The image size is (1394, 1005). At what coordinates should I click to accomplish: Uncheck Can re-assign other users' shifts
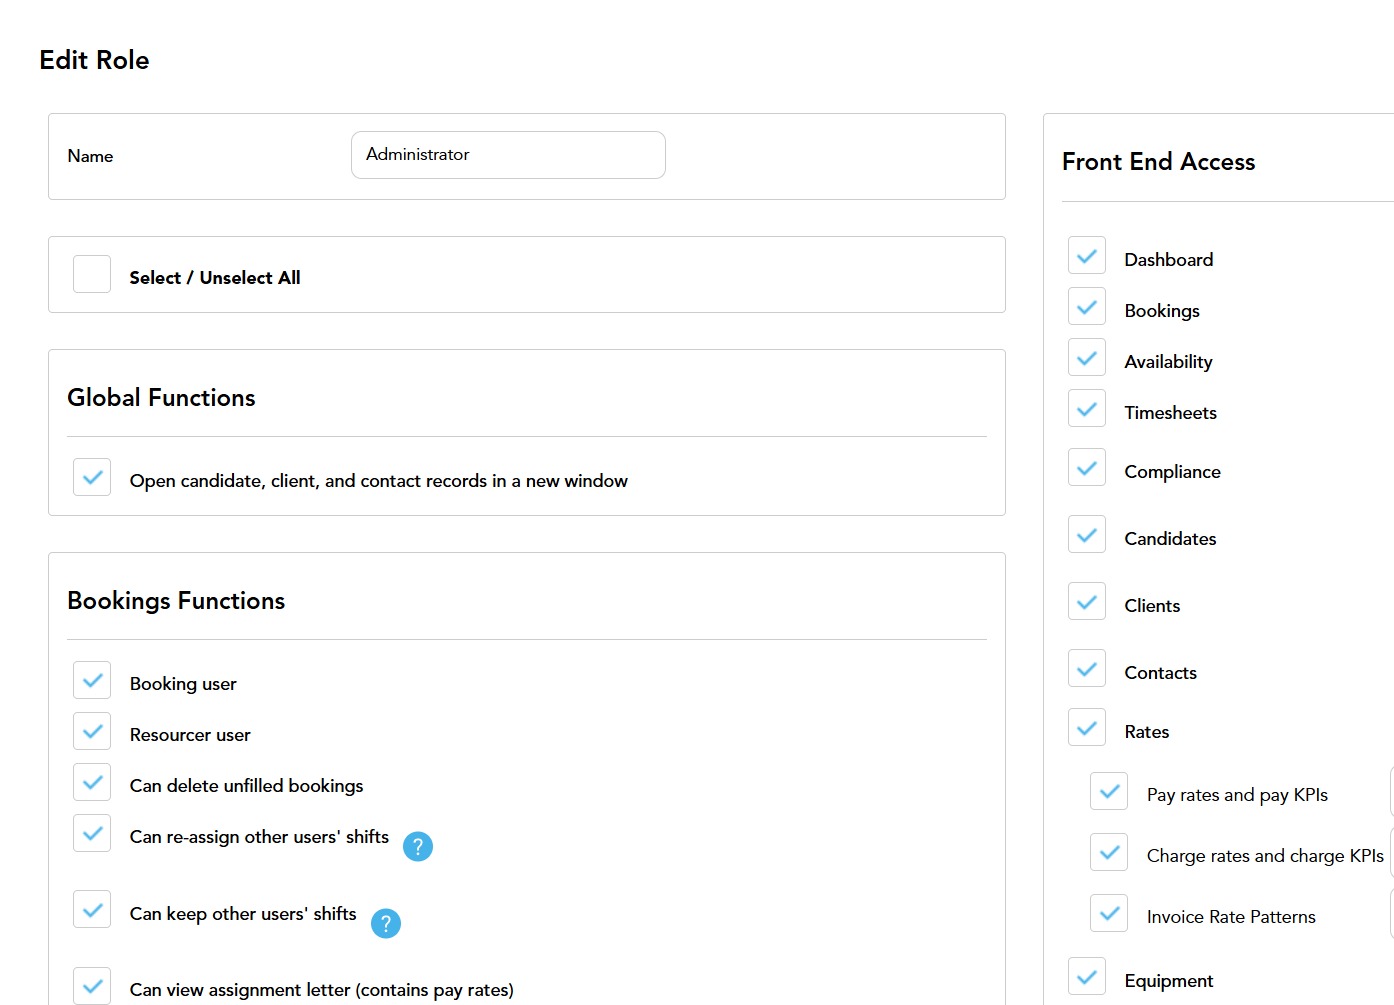(92, 834)
